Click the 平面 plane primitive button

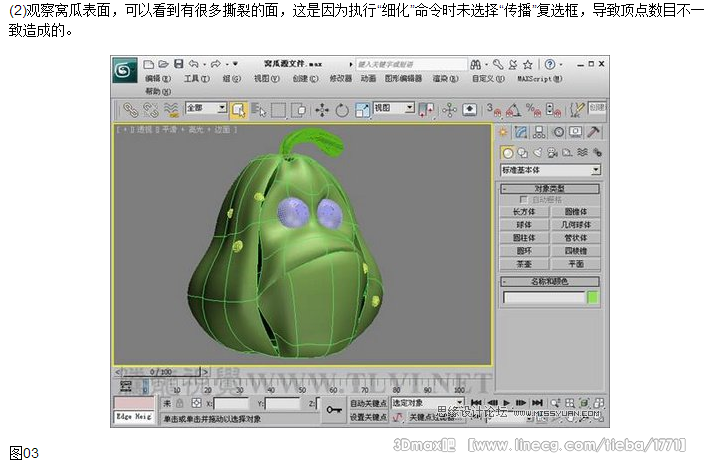pos(576,264)
